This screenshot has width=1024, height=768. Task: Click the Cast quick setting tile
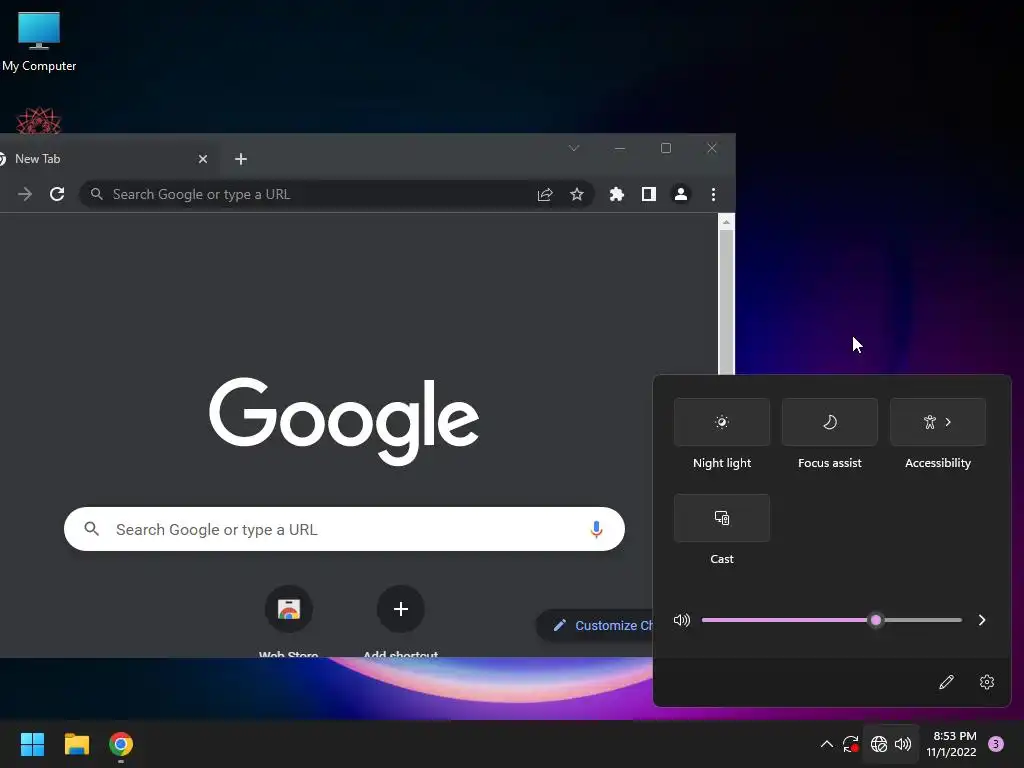tap(722, 518)
